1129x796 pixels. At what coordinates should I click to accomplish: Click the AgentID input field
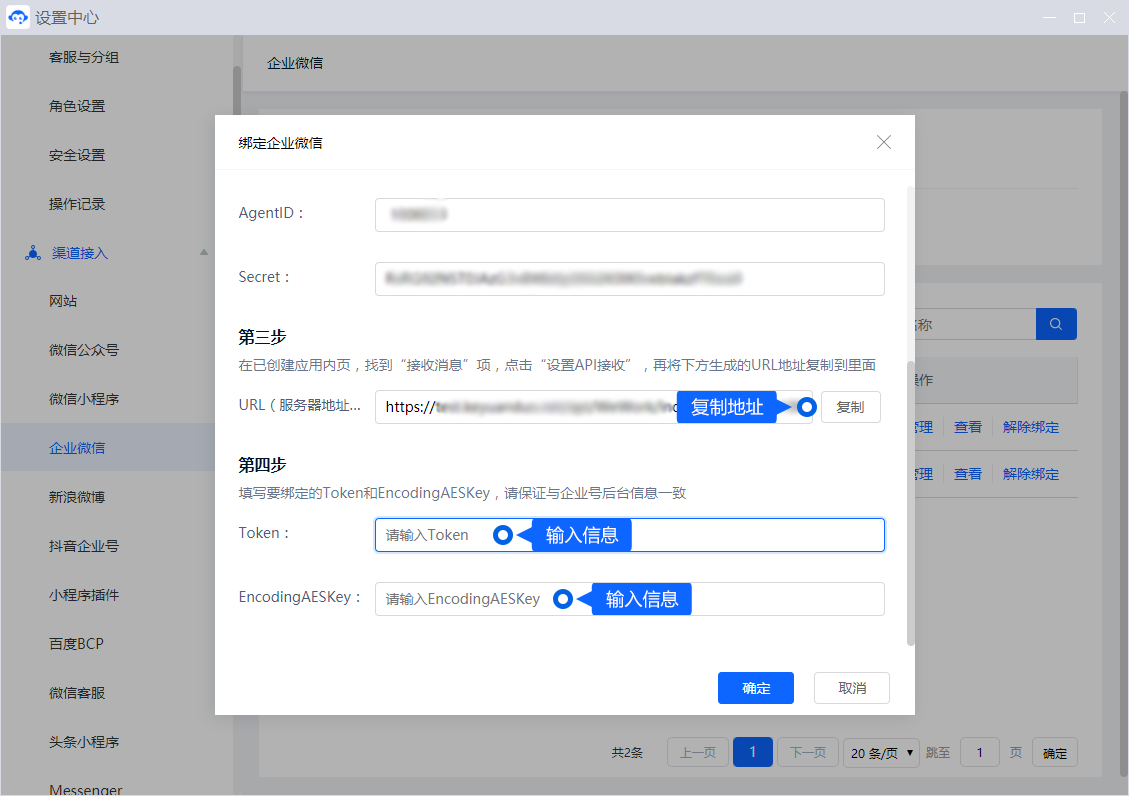(629, 215)
